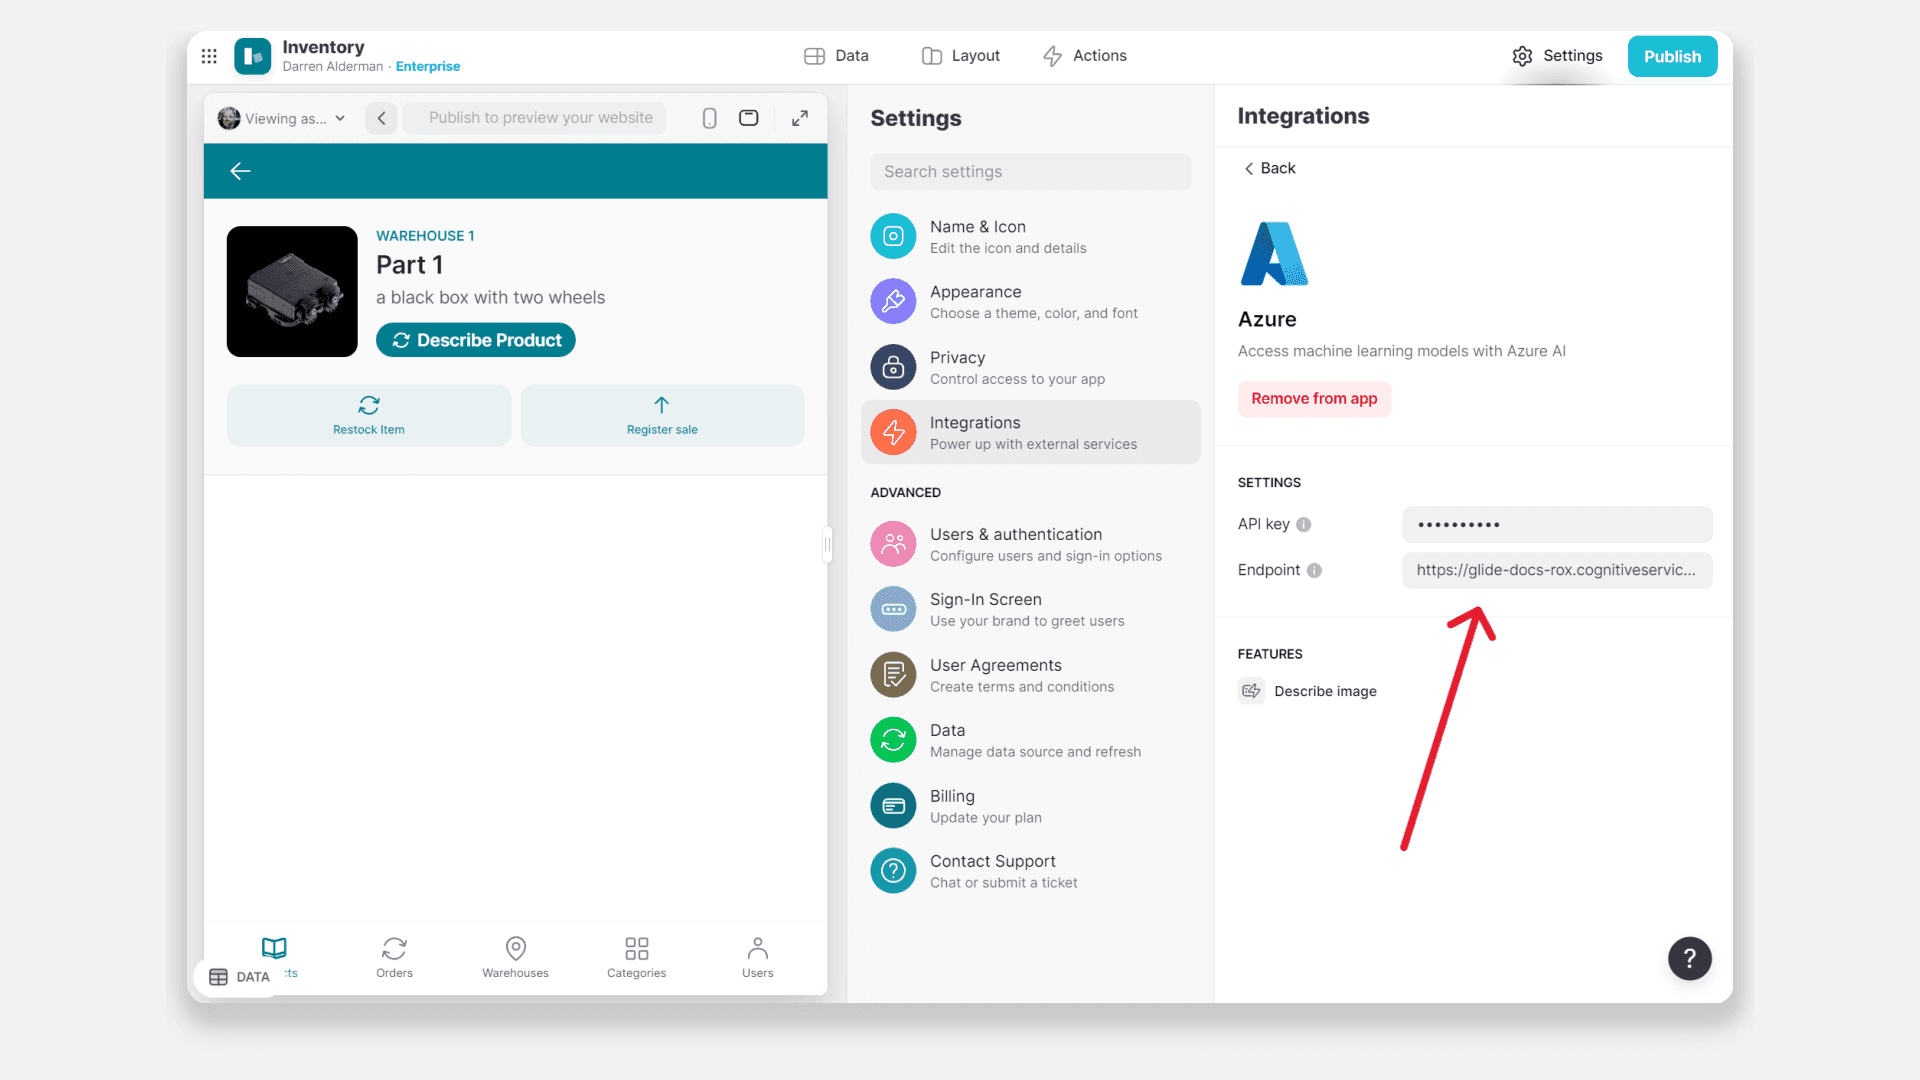Click the help question mark button
This screenshot has width=1920, height=1080.
point(1689,958)
